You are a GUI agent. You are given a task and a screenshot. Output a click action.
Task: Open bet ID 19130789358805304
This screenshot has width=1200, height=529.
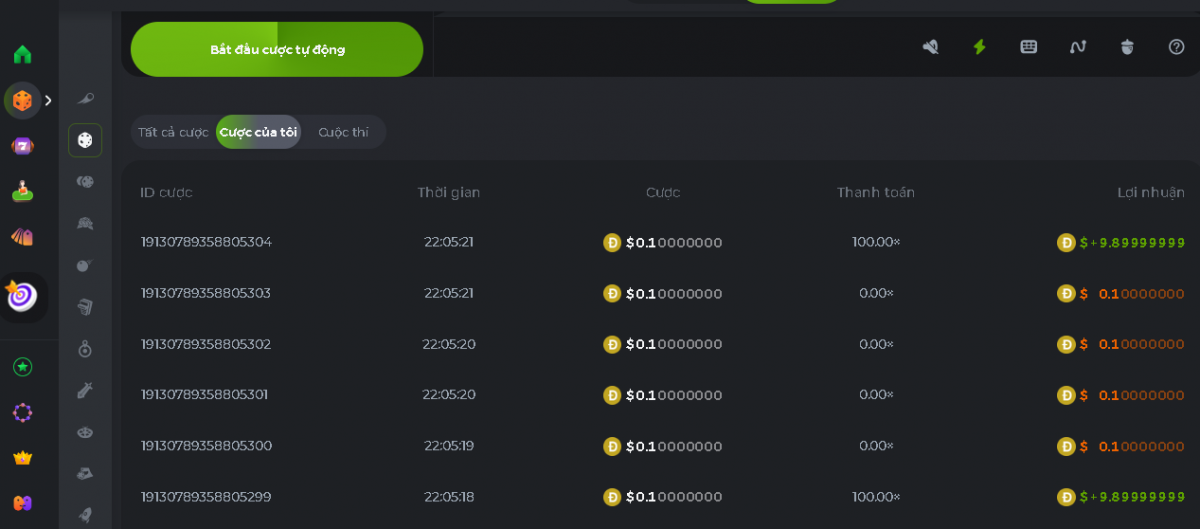[x=206, y=242]
